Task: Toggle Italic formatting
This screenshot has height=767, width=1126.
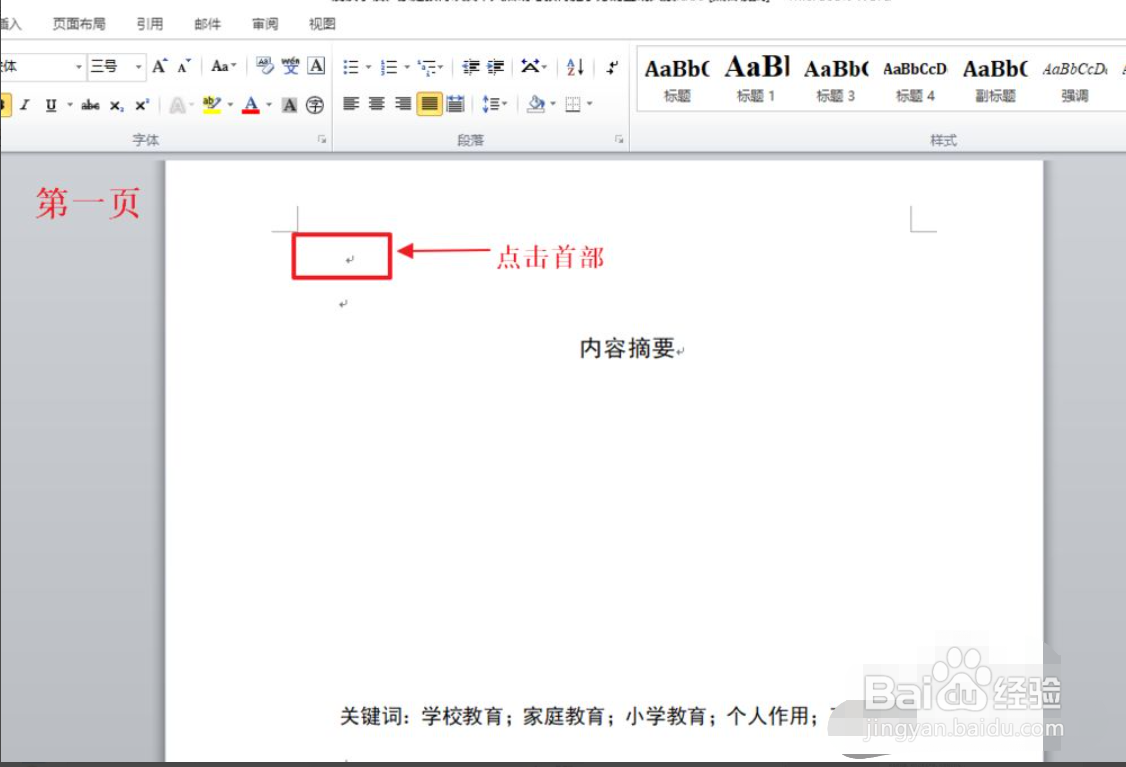Action: 25,105
